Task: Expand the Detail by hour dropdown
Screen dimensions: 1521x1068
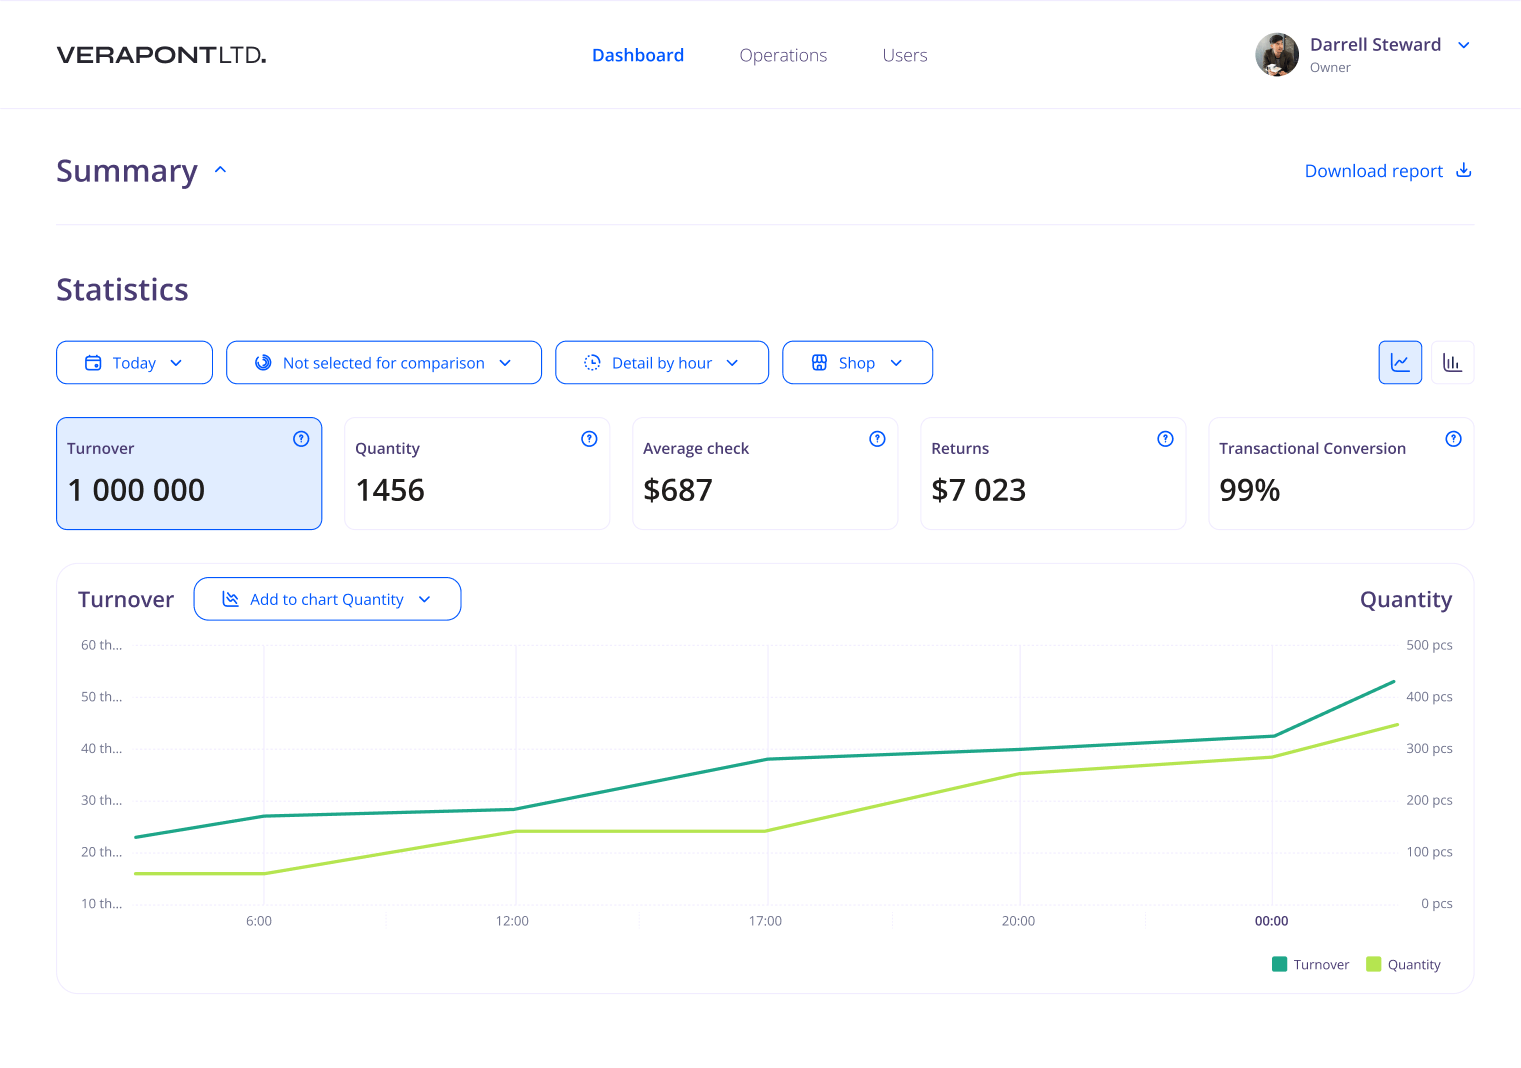Action: coord(661,363)
